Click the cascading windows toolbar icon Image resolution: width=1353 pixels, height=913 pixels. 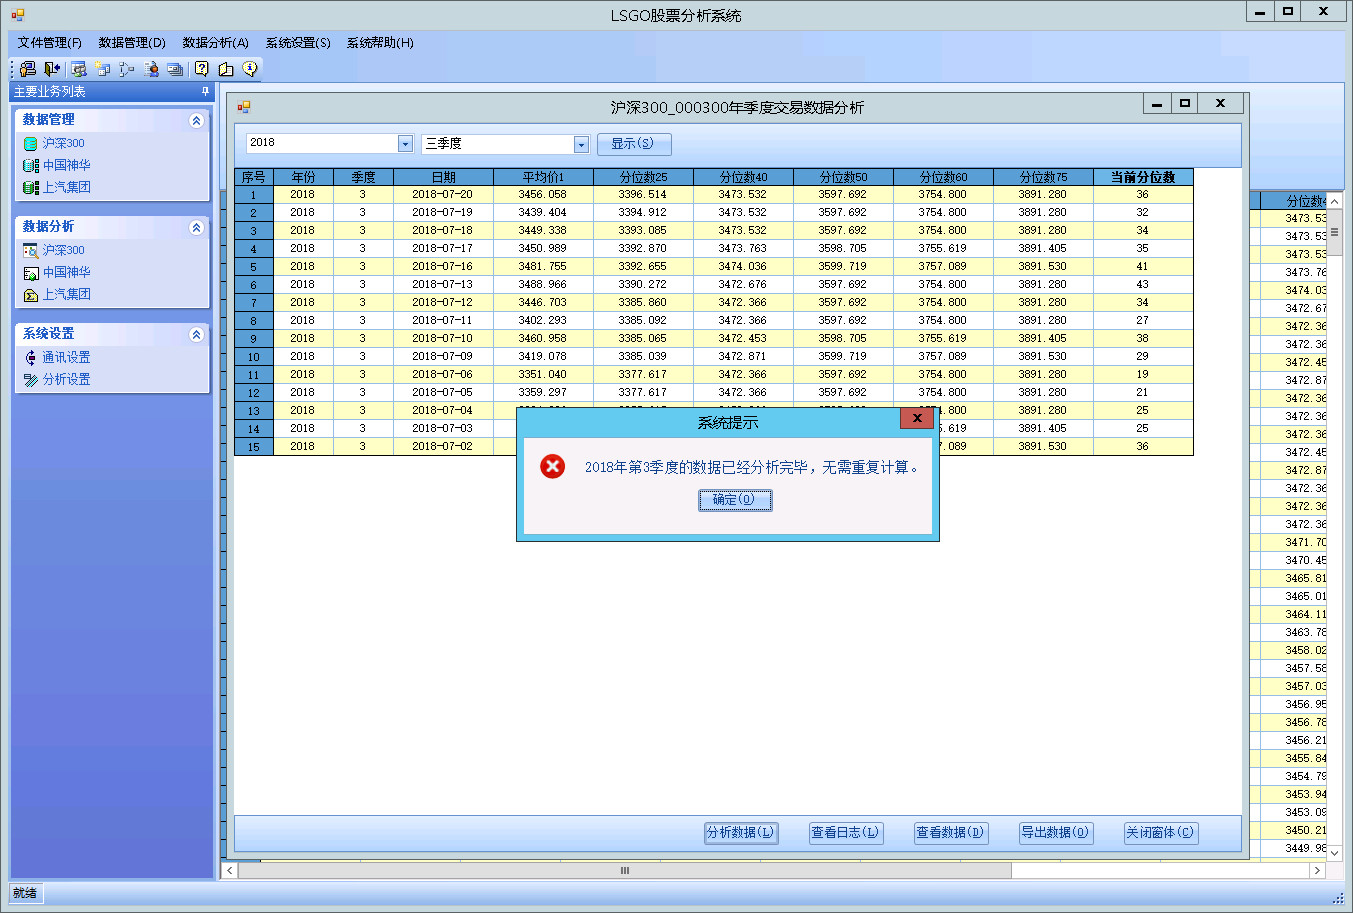[175, 69]
